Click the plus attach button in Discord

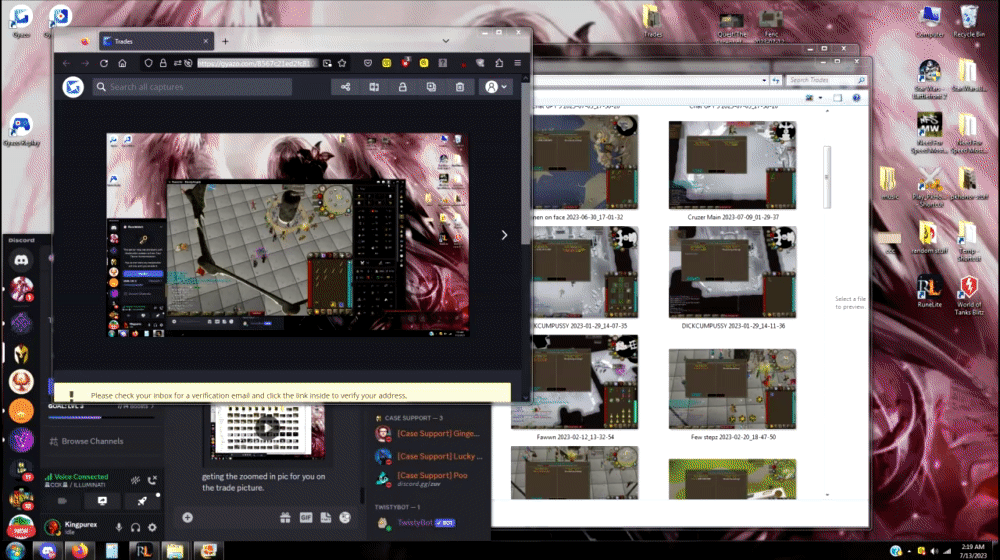click(188, 517)
